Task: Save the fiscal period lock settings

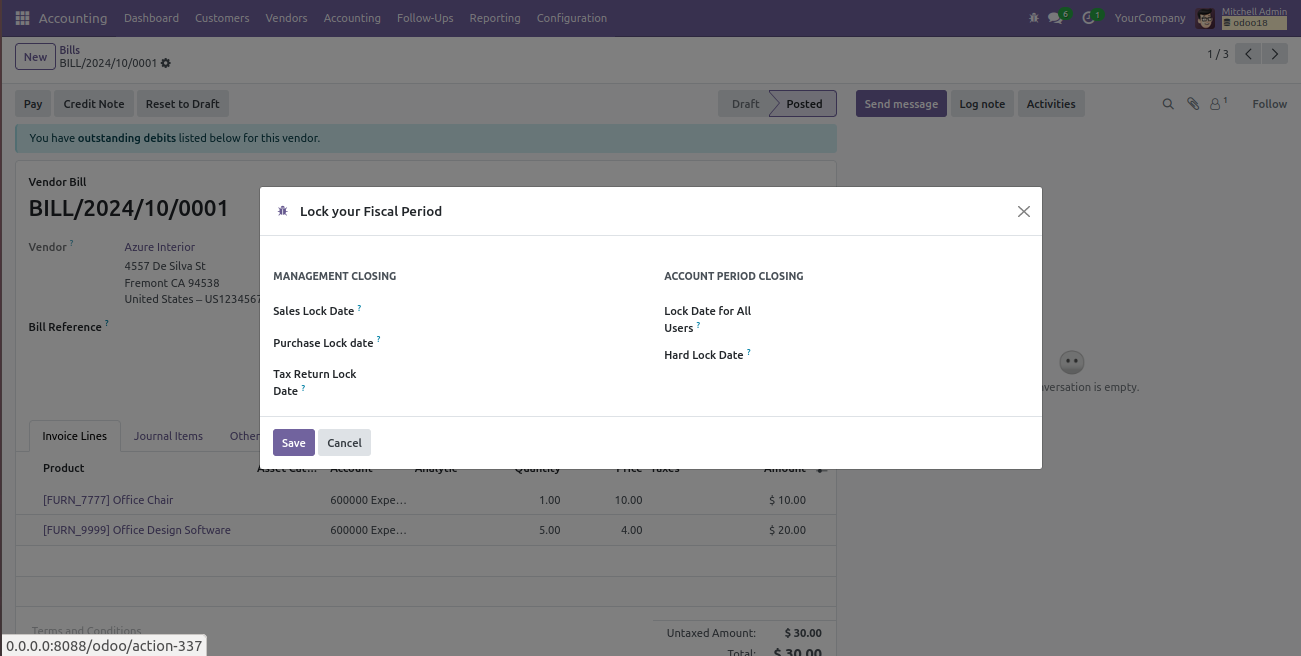Action: tap(294, 443)
